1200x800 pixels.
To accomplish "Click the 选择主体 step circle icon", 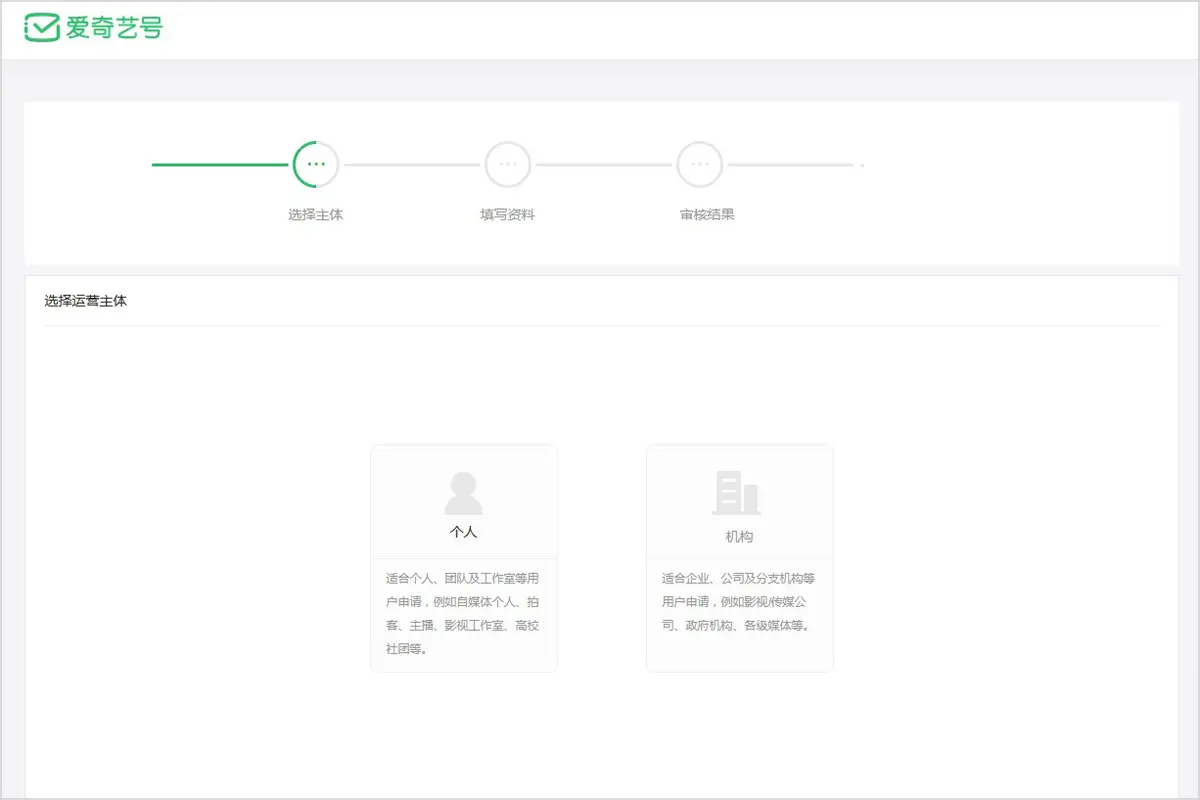I will 316,164.
